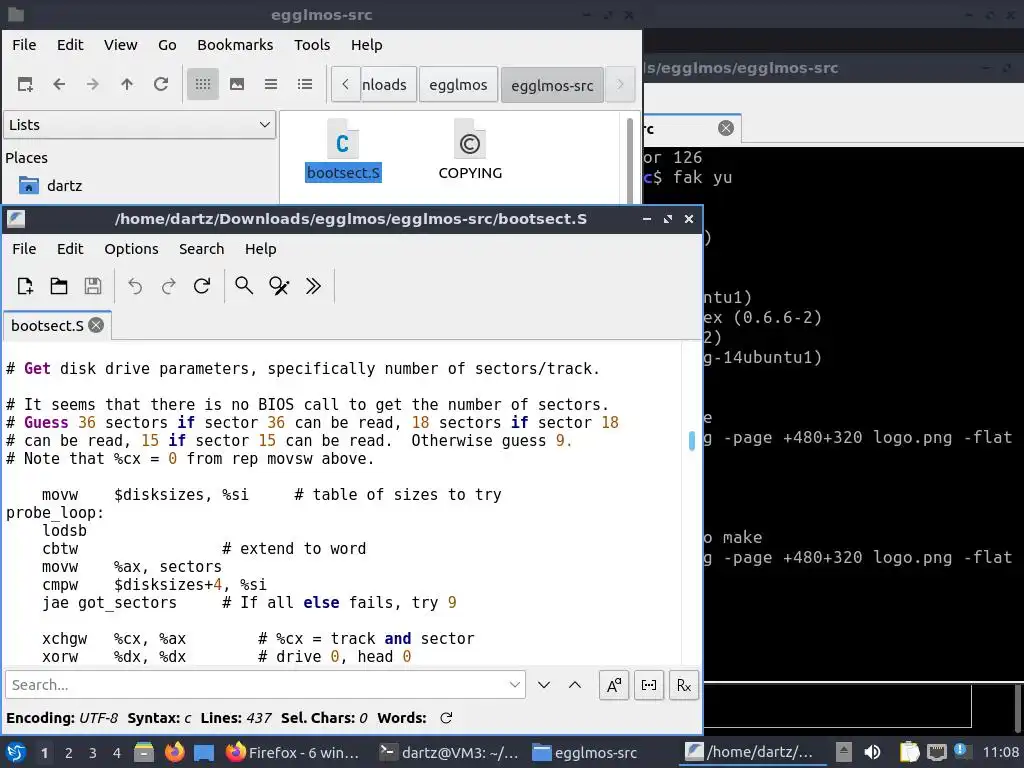Screen dimensions: 1024x768
Task: Reload folder in file manager
Action: point(161,84)
